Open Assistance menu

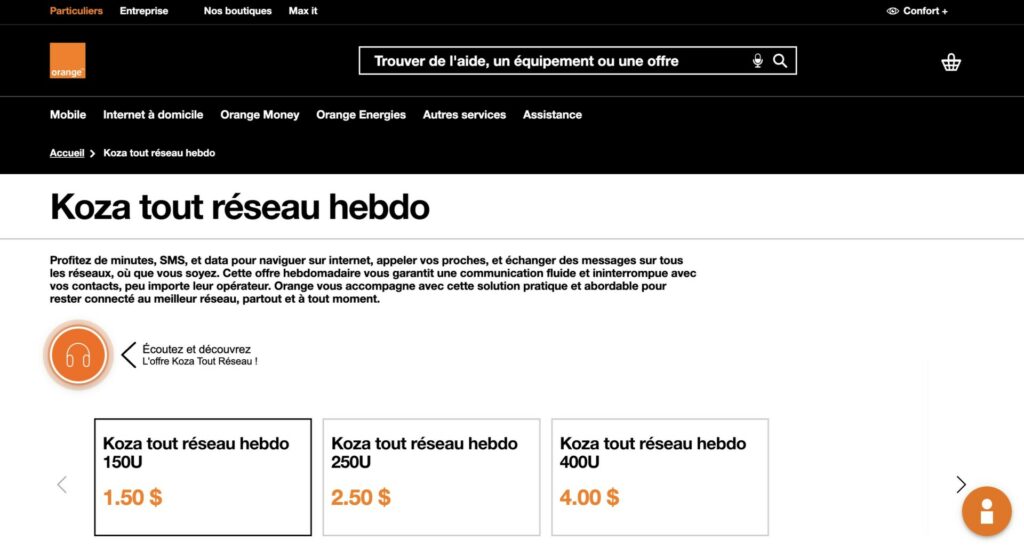[552, 115]
